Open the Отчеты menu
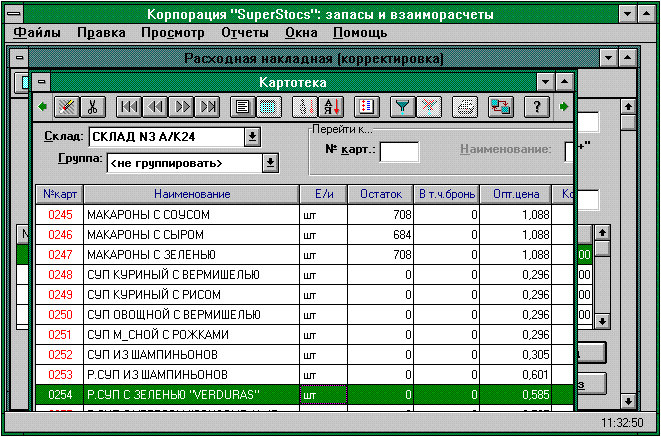Screen dimensions: 661x437 [245, 33]
